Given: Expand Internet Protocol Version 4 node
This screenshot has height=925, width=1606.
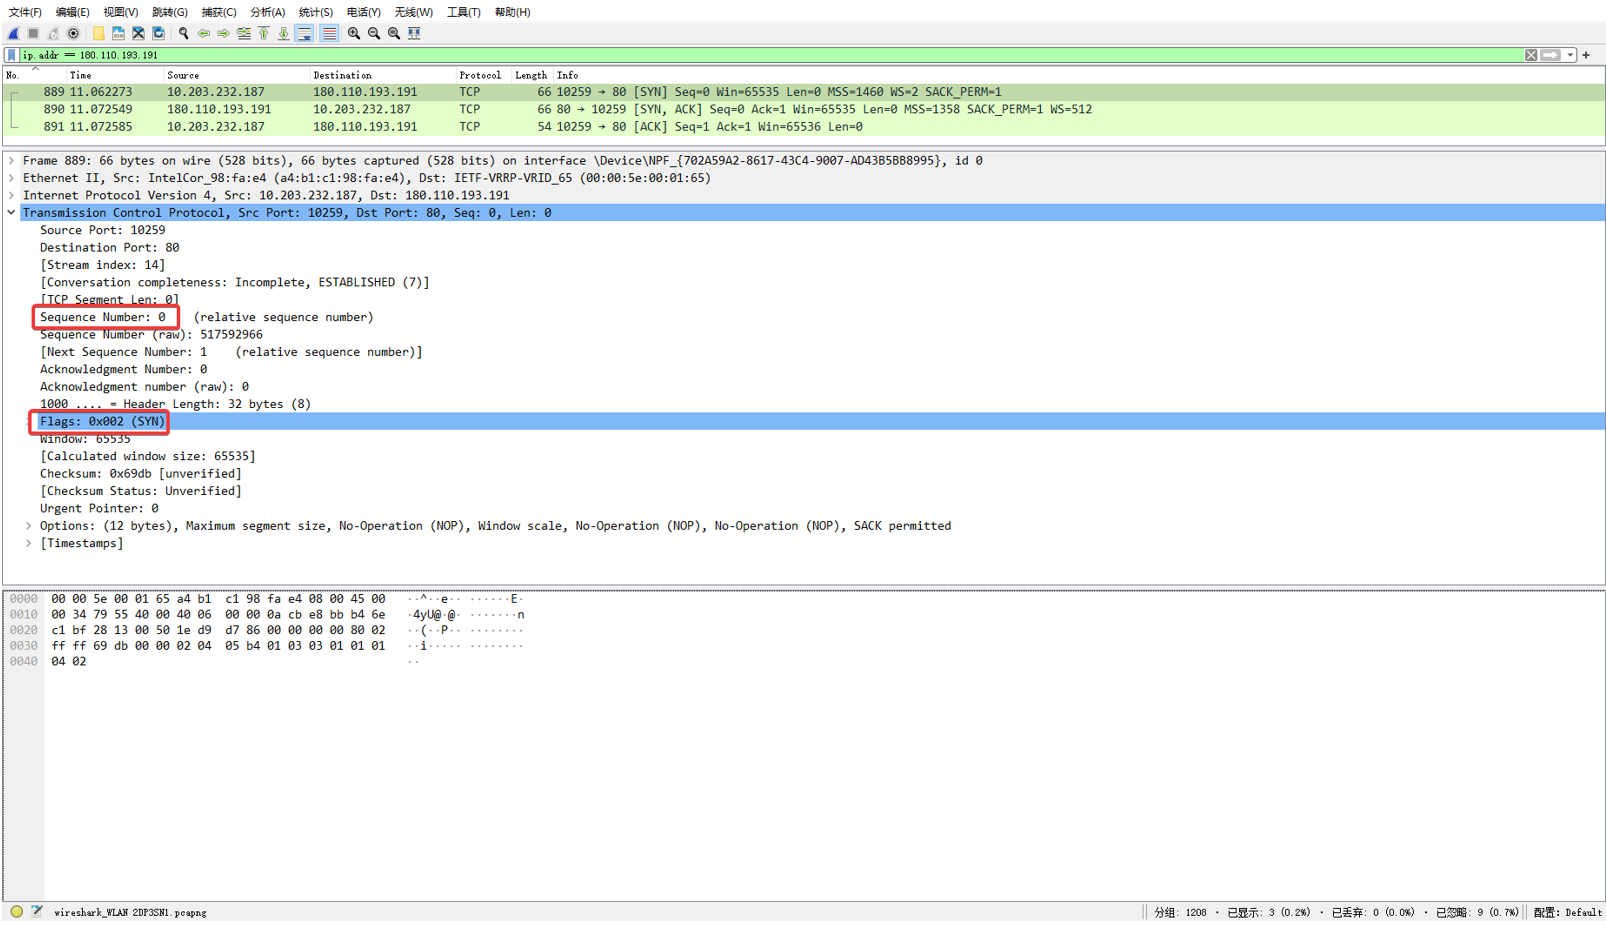Looking at the screenshot, I should 12,195.
